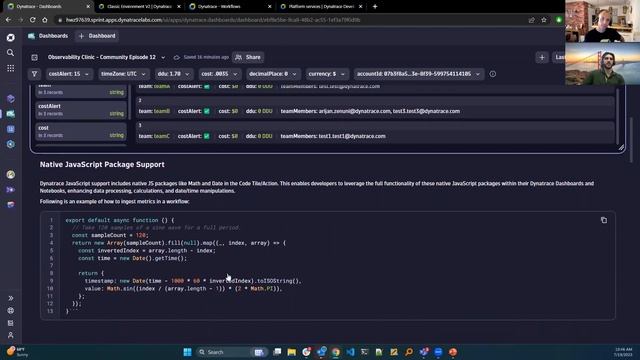The image size is (640, 360).
Task: Click the tile resize handle corner
Action: (621, 147)
